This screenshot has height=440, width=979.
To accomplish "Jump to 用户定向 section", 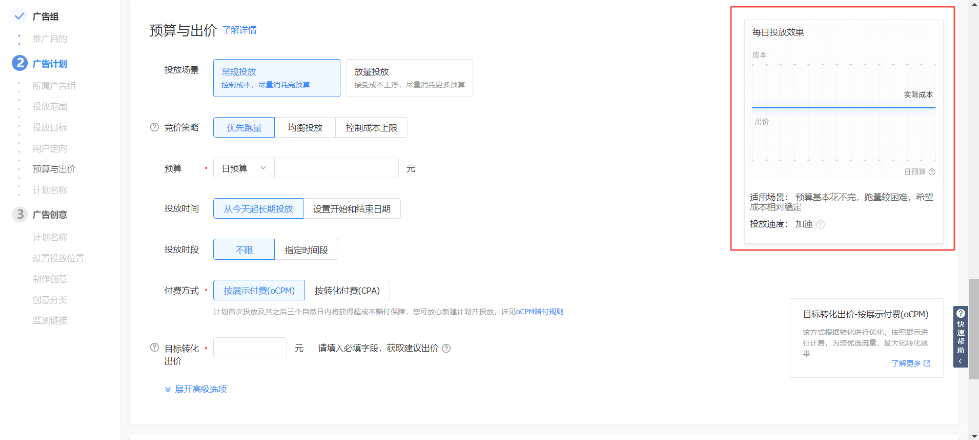I will [x=50, y=149].
